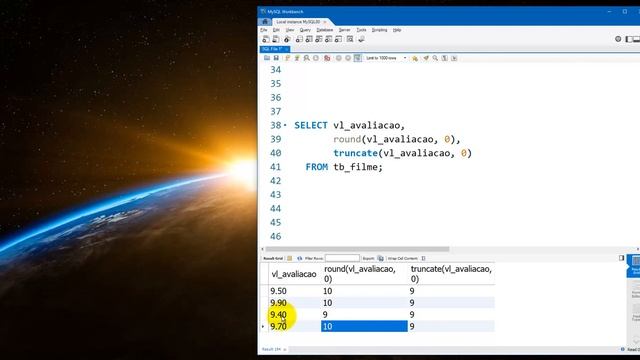This screenshot has width=640, height=360.
Task: Click the Create new table icon
Action: tap(309, 39)
